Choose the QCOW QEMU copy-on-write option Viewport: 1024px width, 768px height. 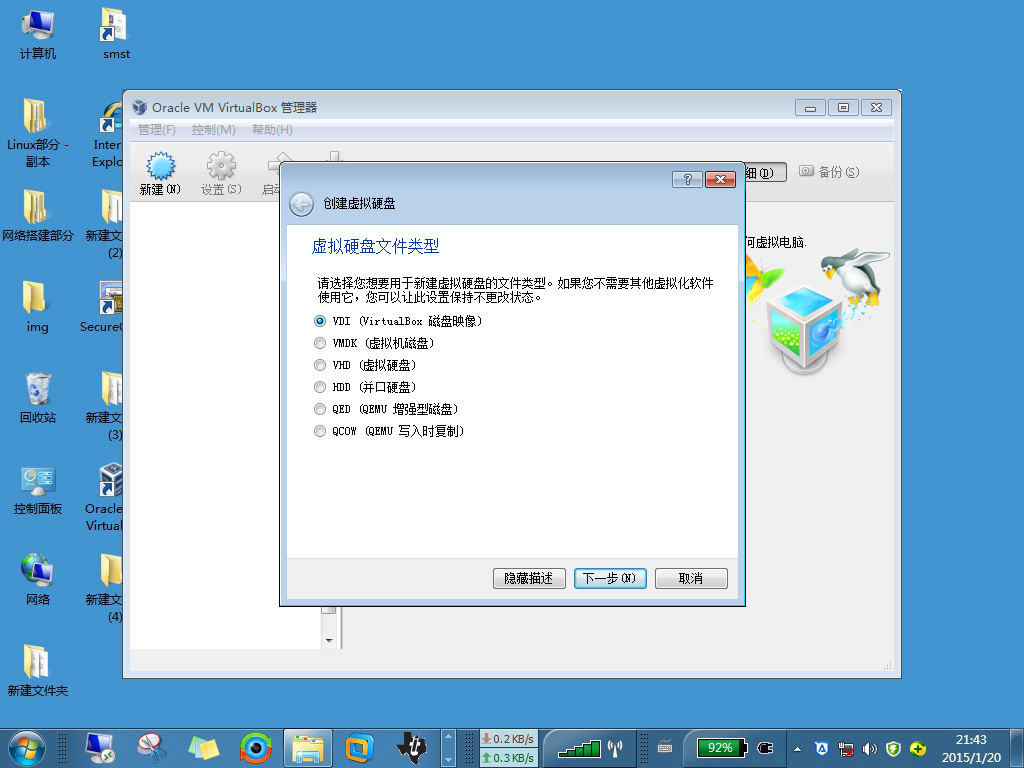coord(389,431)
